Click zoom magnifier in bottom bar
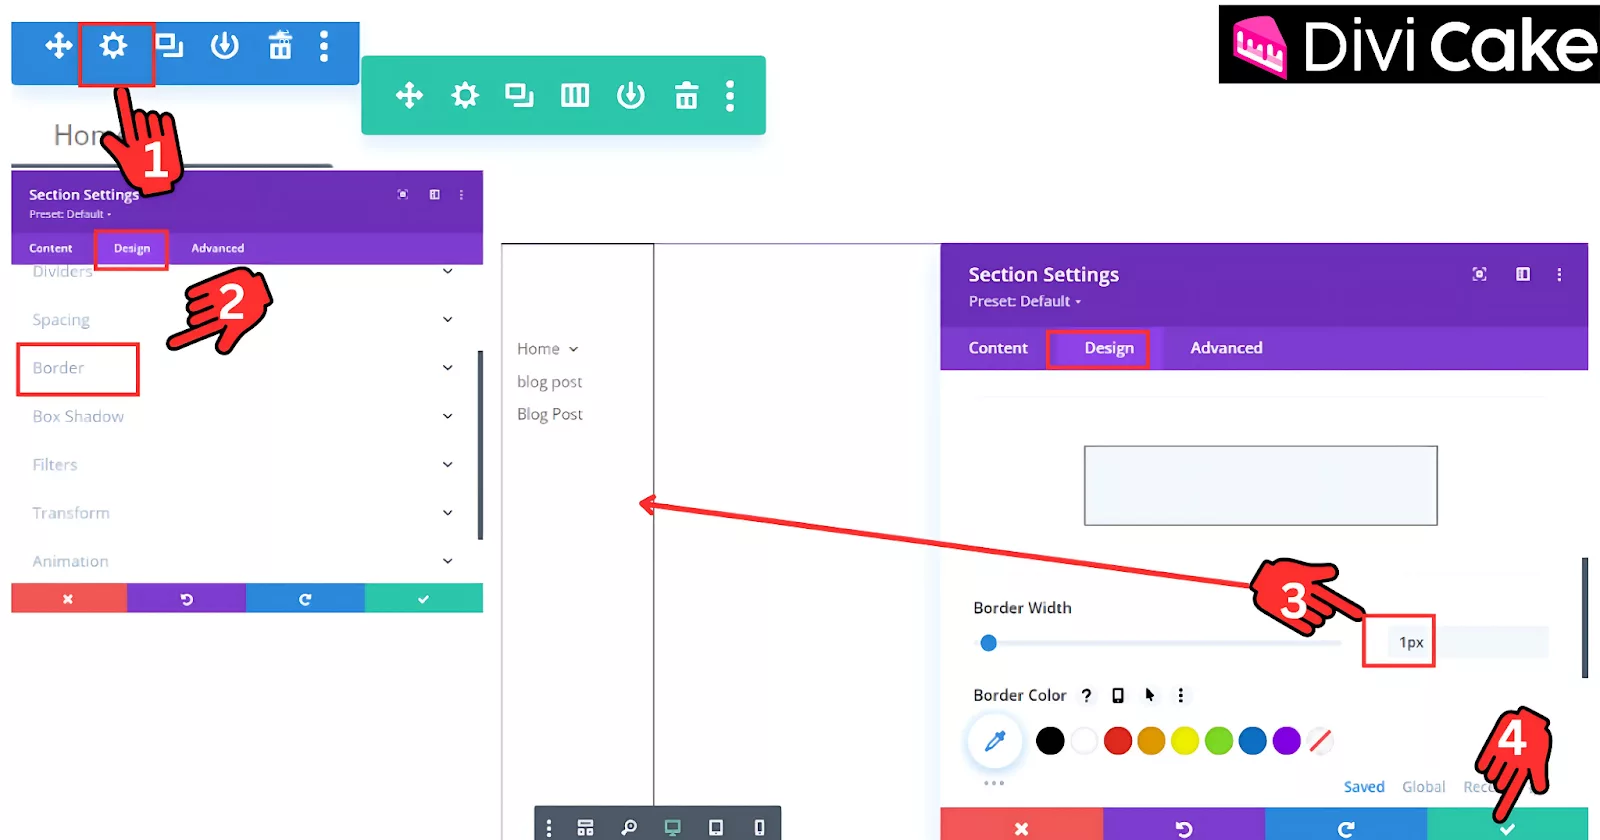 (629, 828)
